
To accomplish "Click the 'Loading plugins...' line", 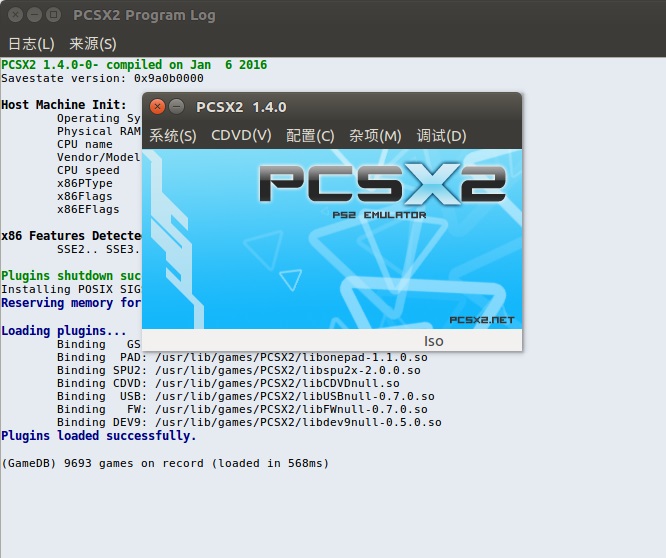I will 64,331.
